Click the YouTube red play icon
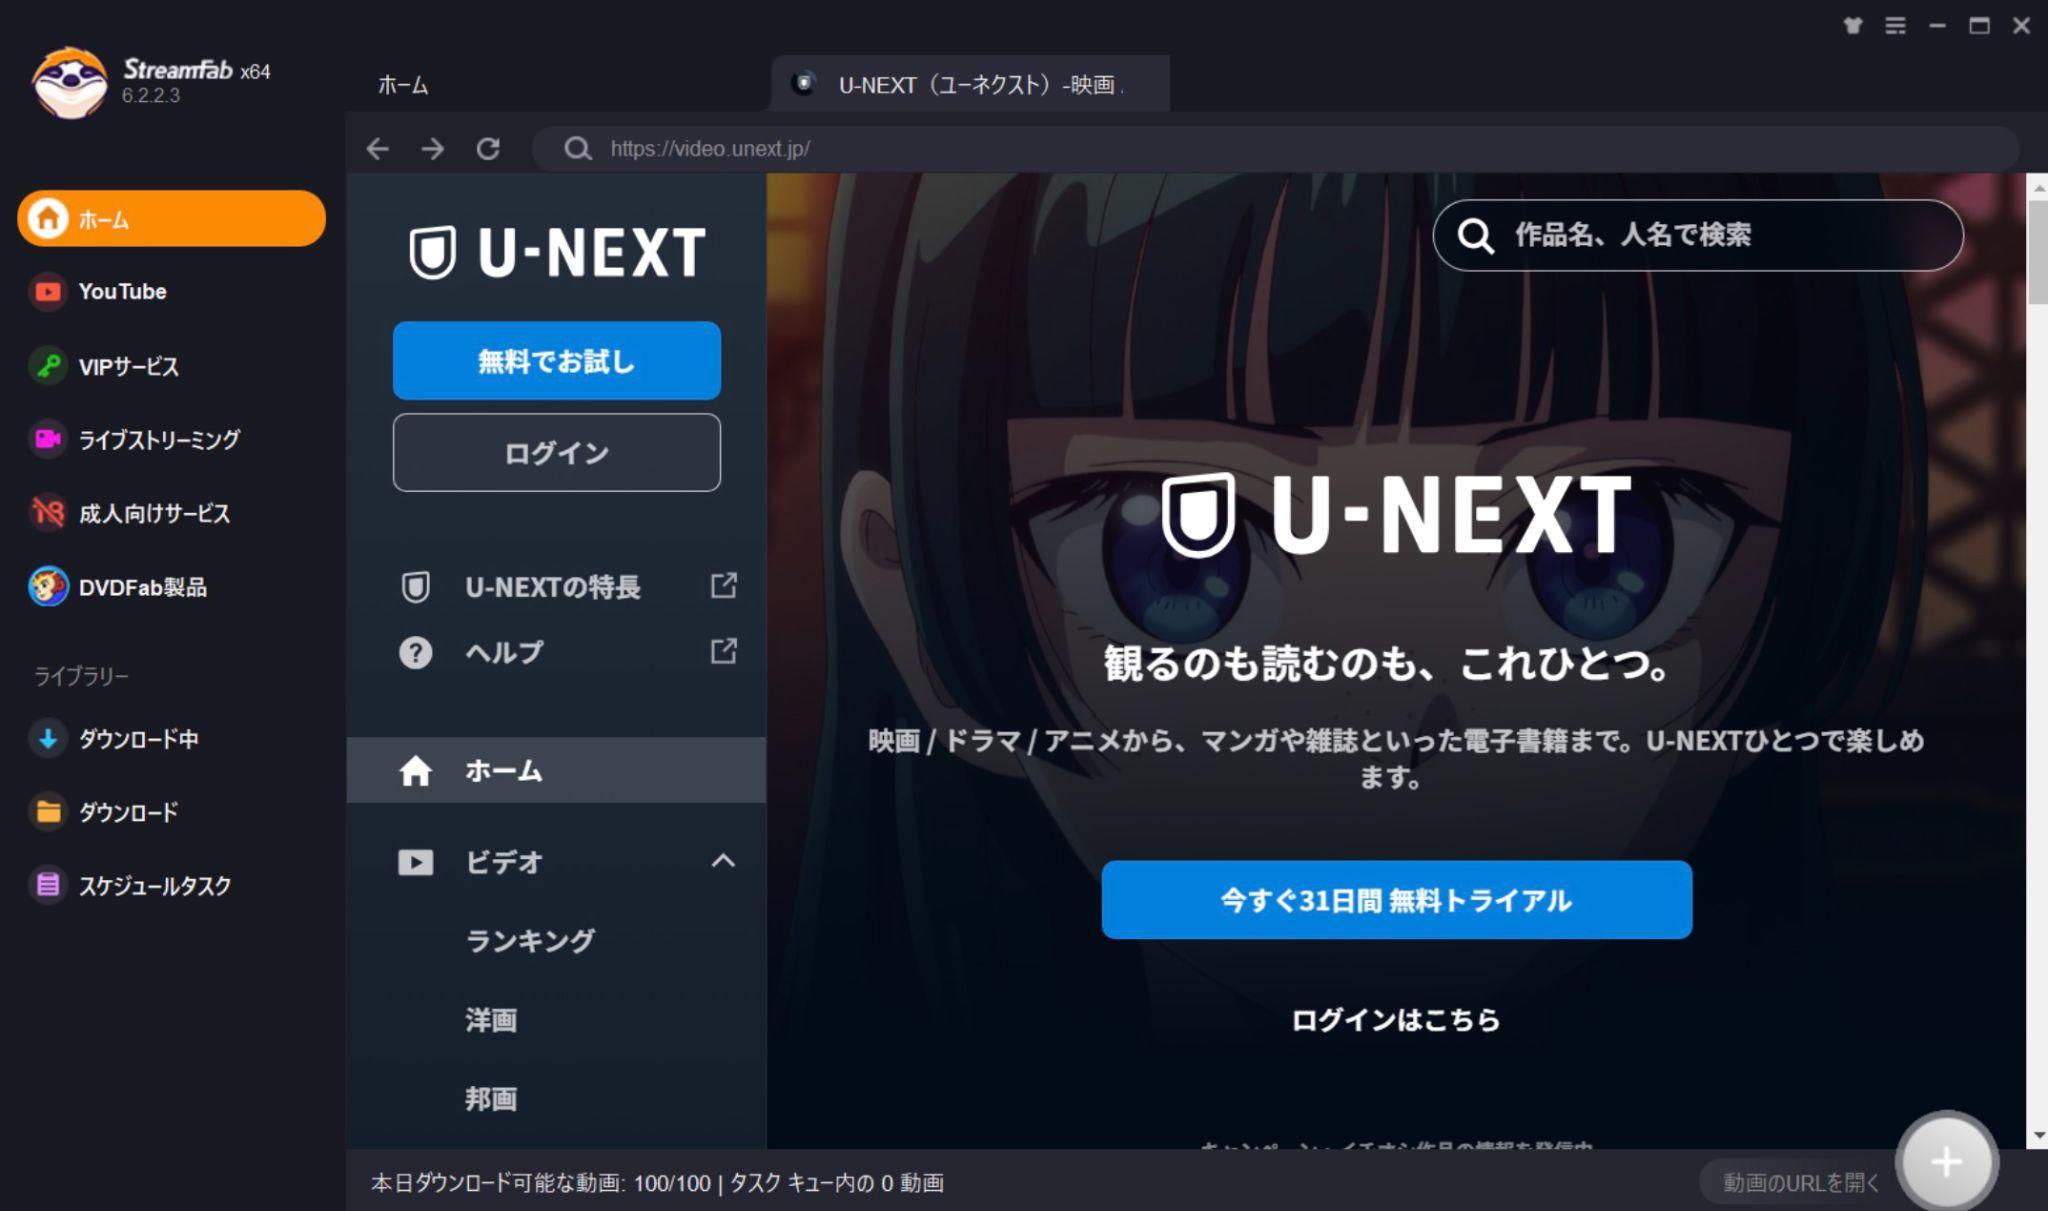Screen dimensions: 2048x1211 click(x=47, y=292)
